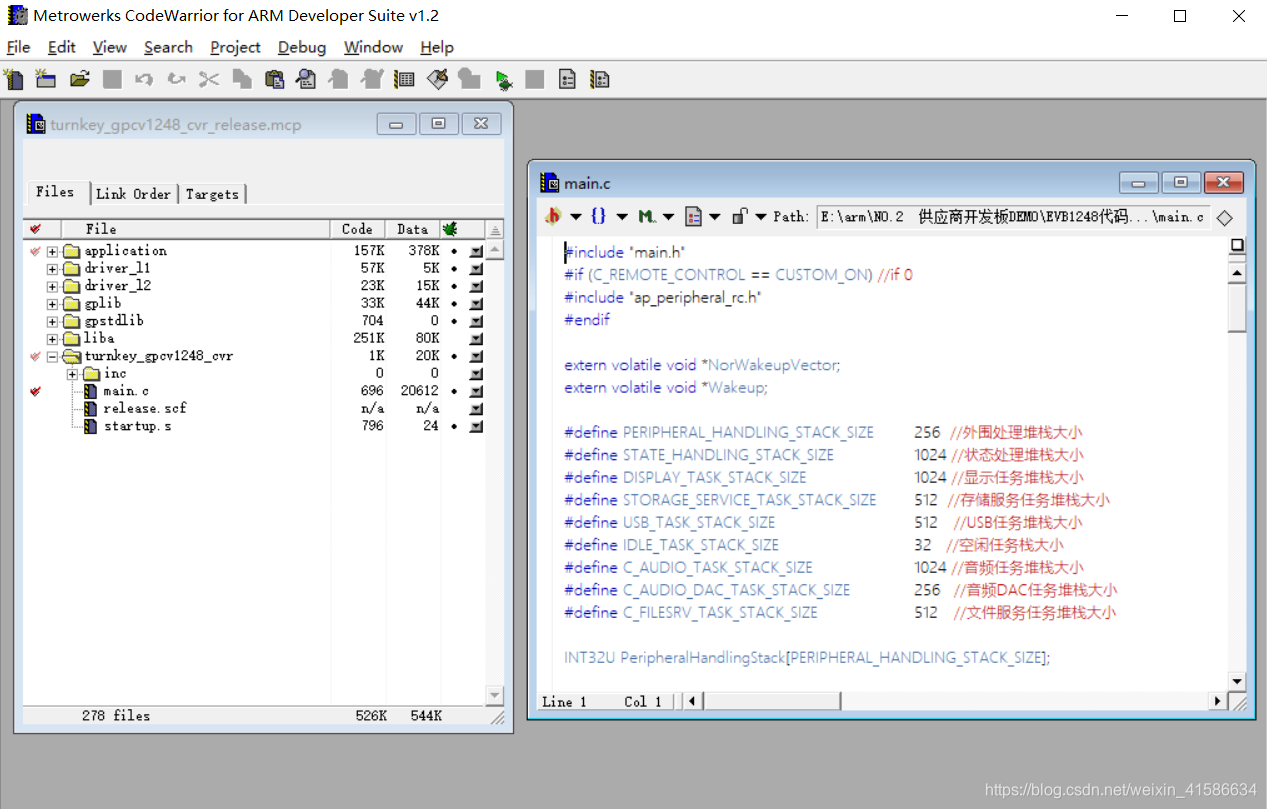This screenshot has height=809, width=1267.
Task: Collapse the turnkey_gpcv1248_cvr group
Action: pos(53,356)
